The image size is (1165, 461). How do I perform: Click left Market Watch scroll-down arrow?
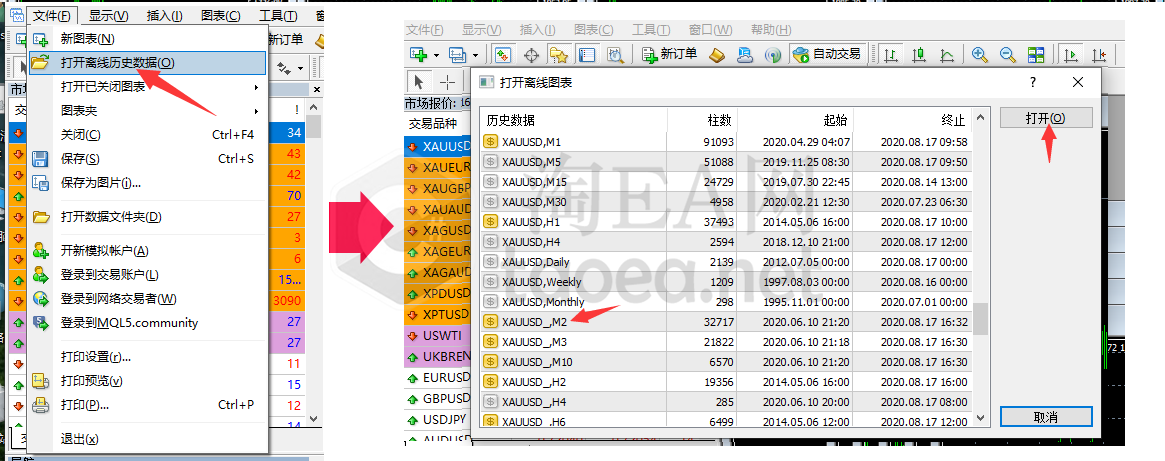[x=314, y=419]
